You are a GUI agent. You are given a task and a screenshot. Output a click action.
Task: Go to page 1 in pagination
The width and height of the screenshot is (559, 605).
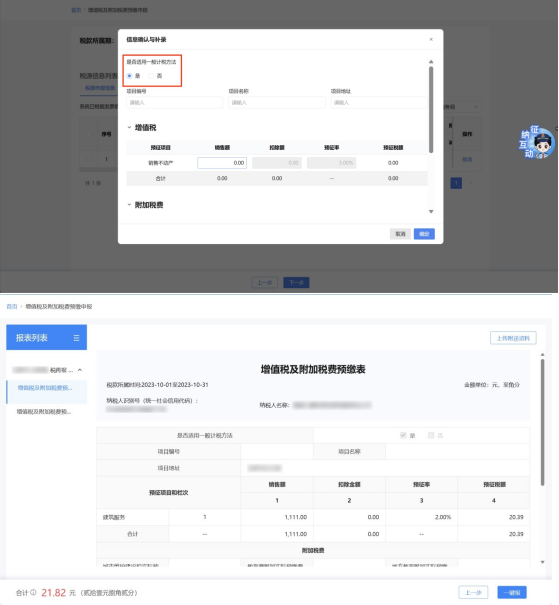456,183
